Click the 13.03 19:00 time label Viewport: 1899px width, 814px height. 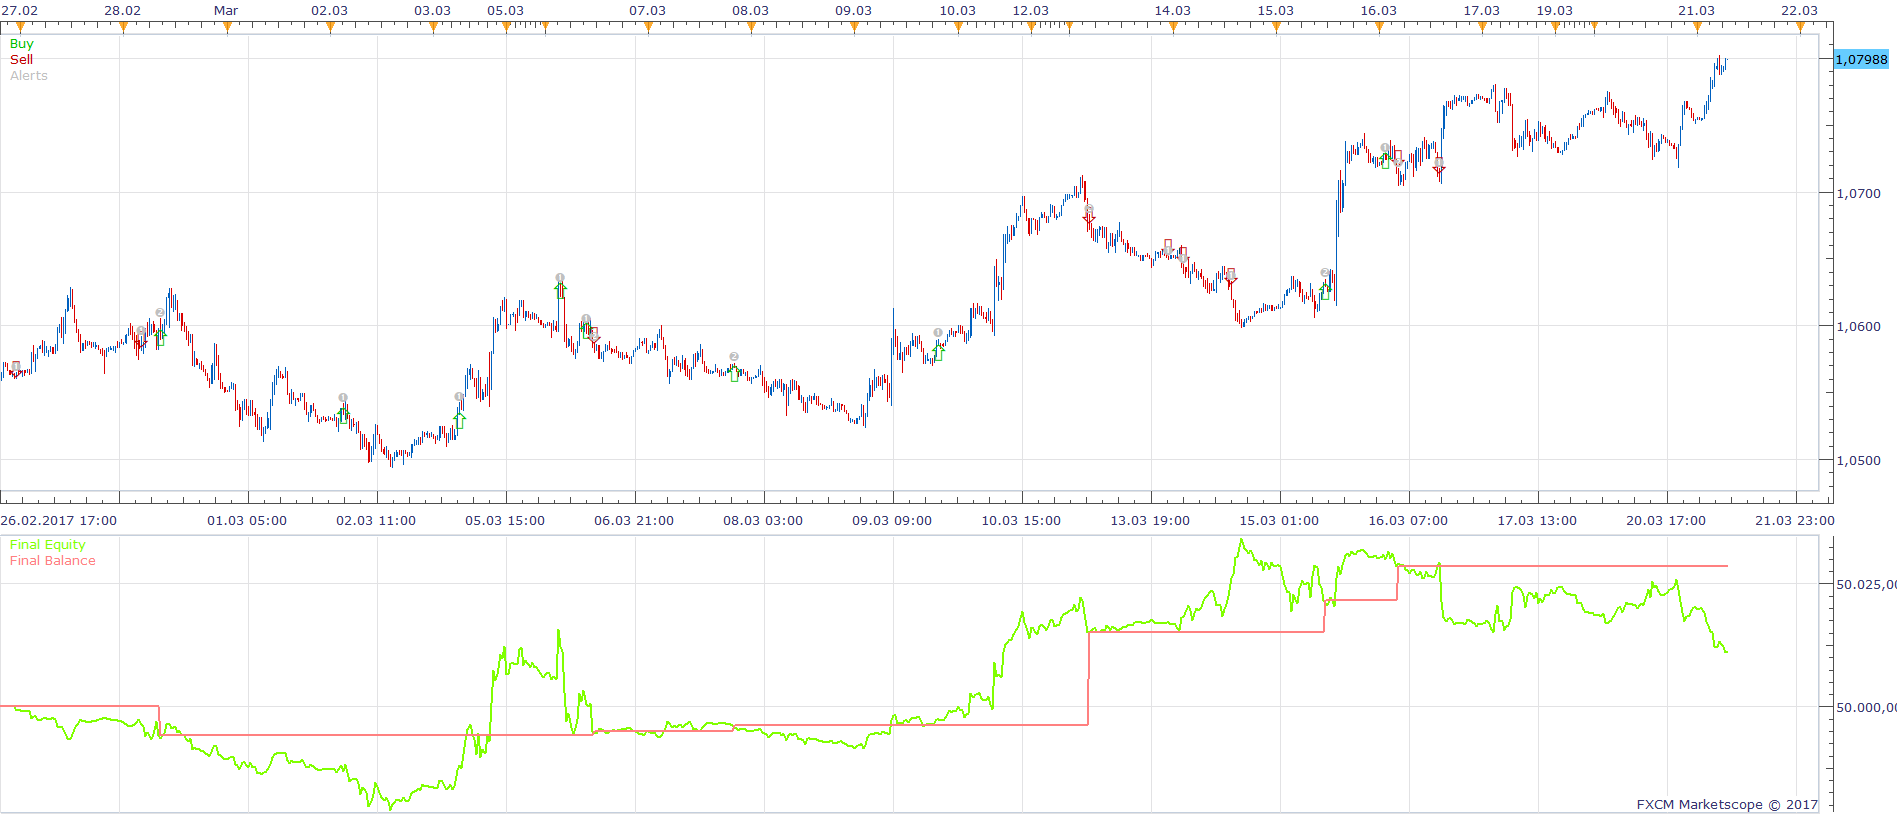tap(1150, 521)
